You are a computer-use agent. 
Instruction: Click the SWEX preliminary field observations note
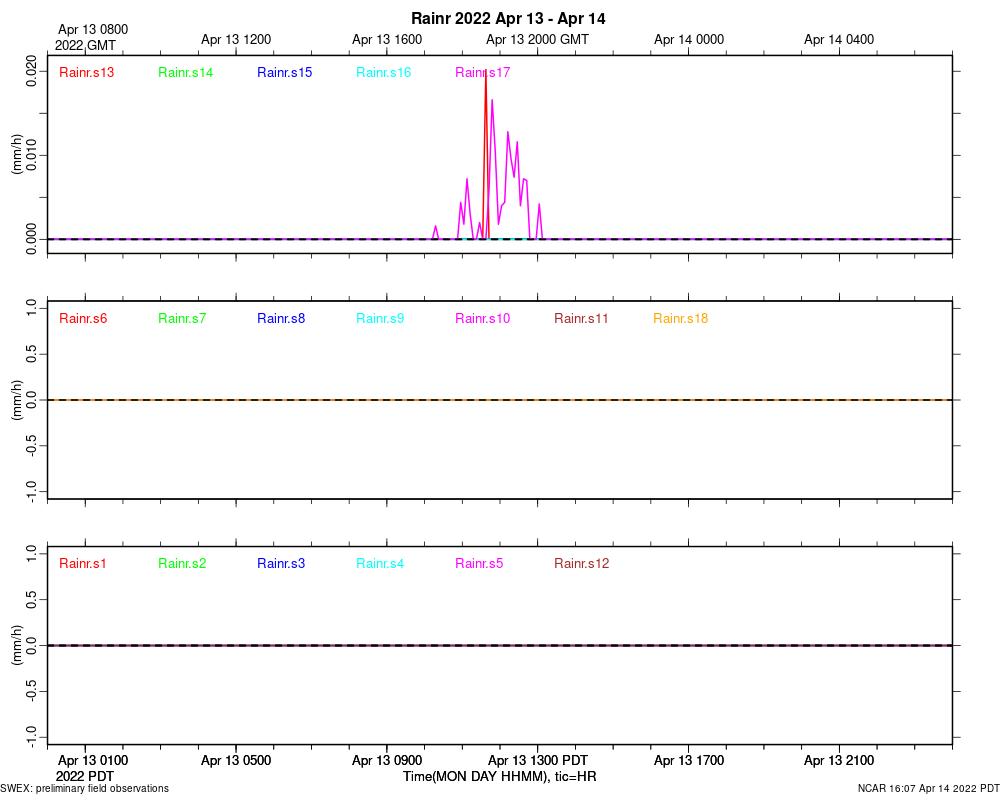(84, 789)
